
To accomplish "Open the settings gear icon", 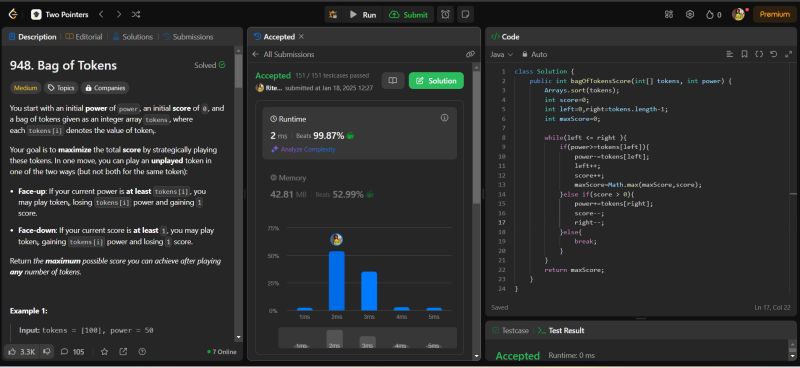I will click(690, 14).
